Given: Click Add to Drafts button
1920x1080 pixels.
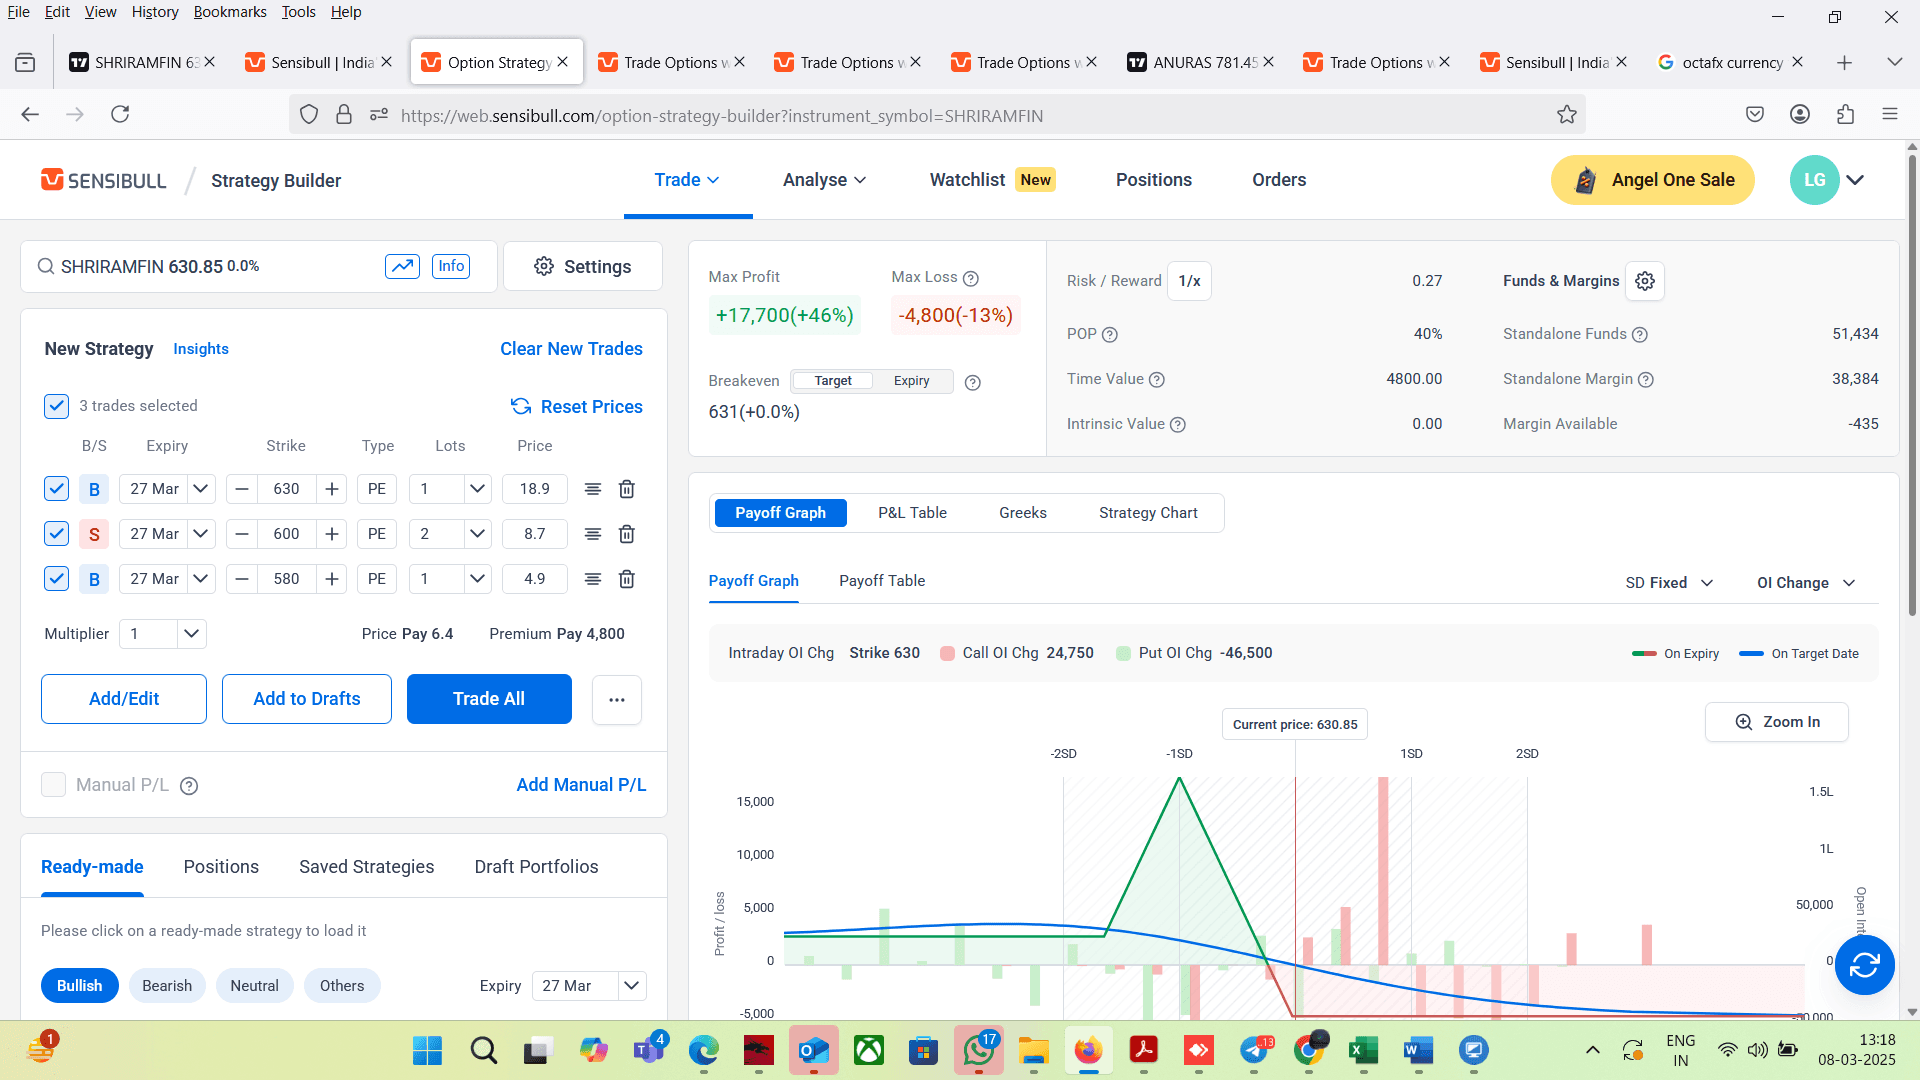Looking at the screenshot, I should (x=307, y=699).
